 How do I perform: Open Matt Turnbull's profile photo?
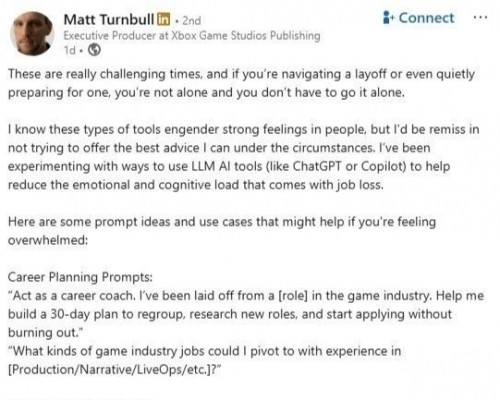[32, 34]
